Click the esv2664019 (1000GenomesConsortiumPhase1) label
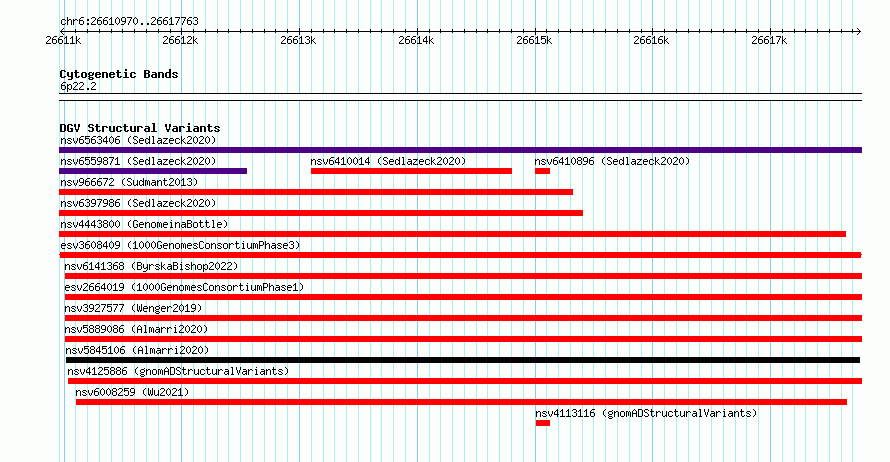The width and height of the screenshot is (890, 462). coord(184,287)
